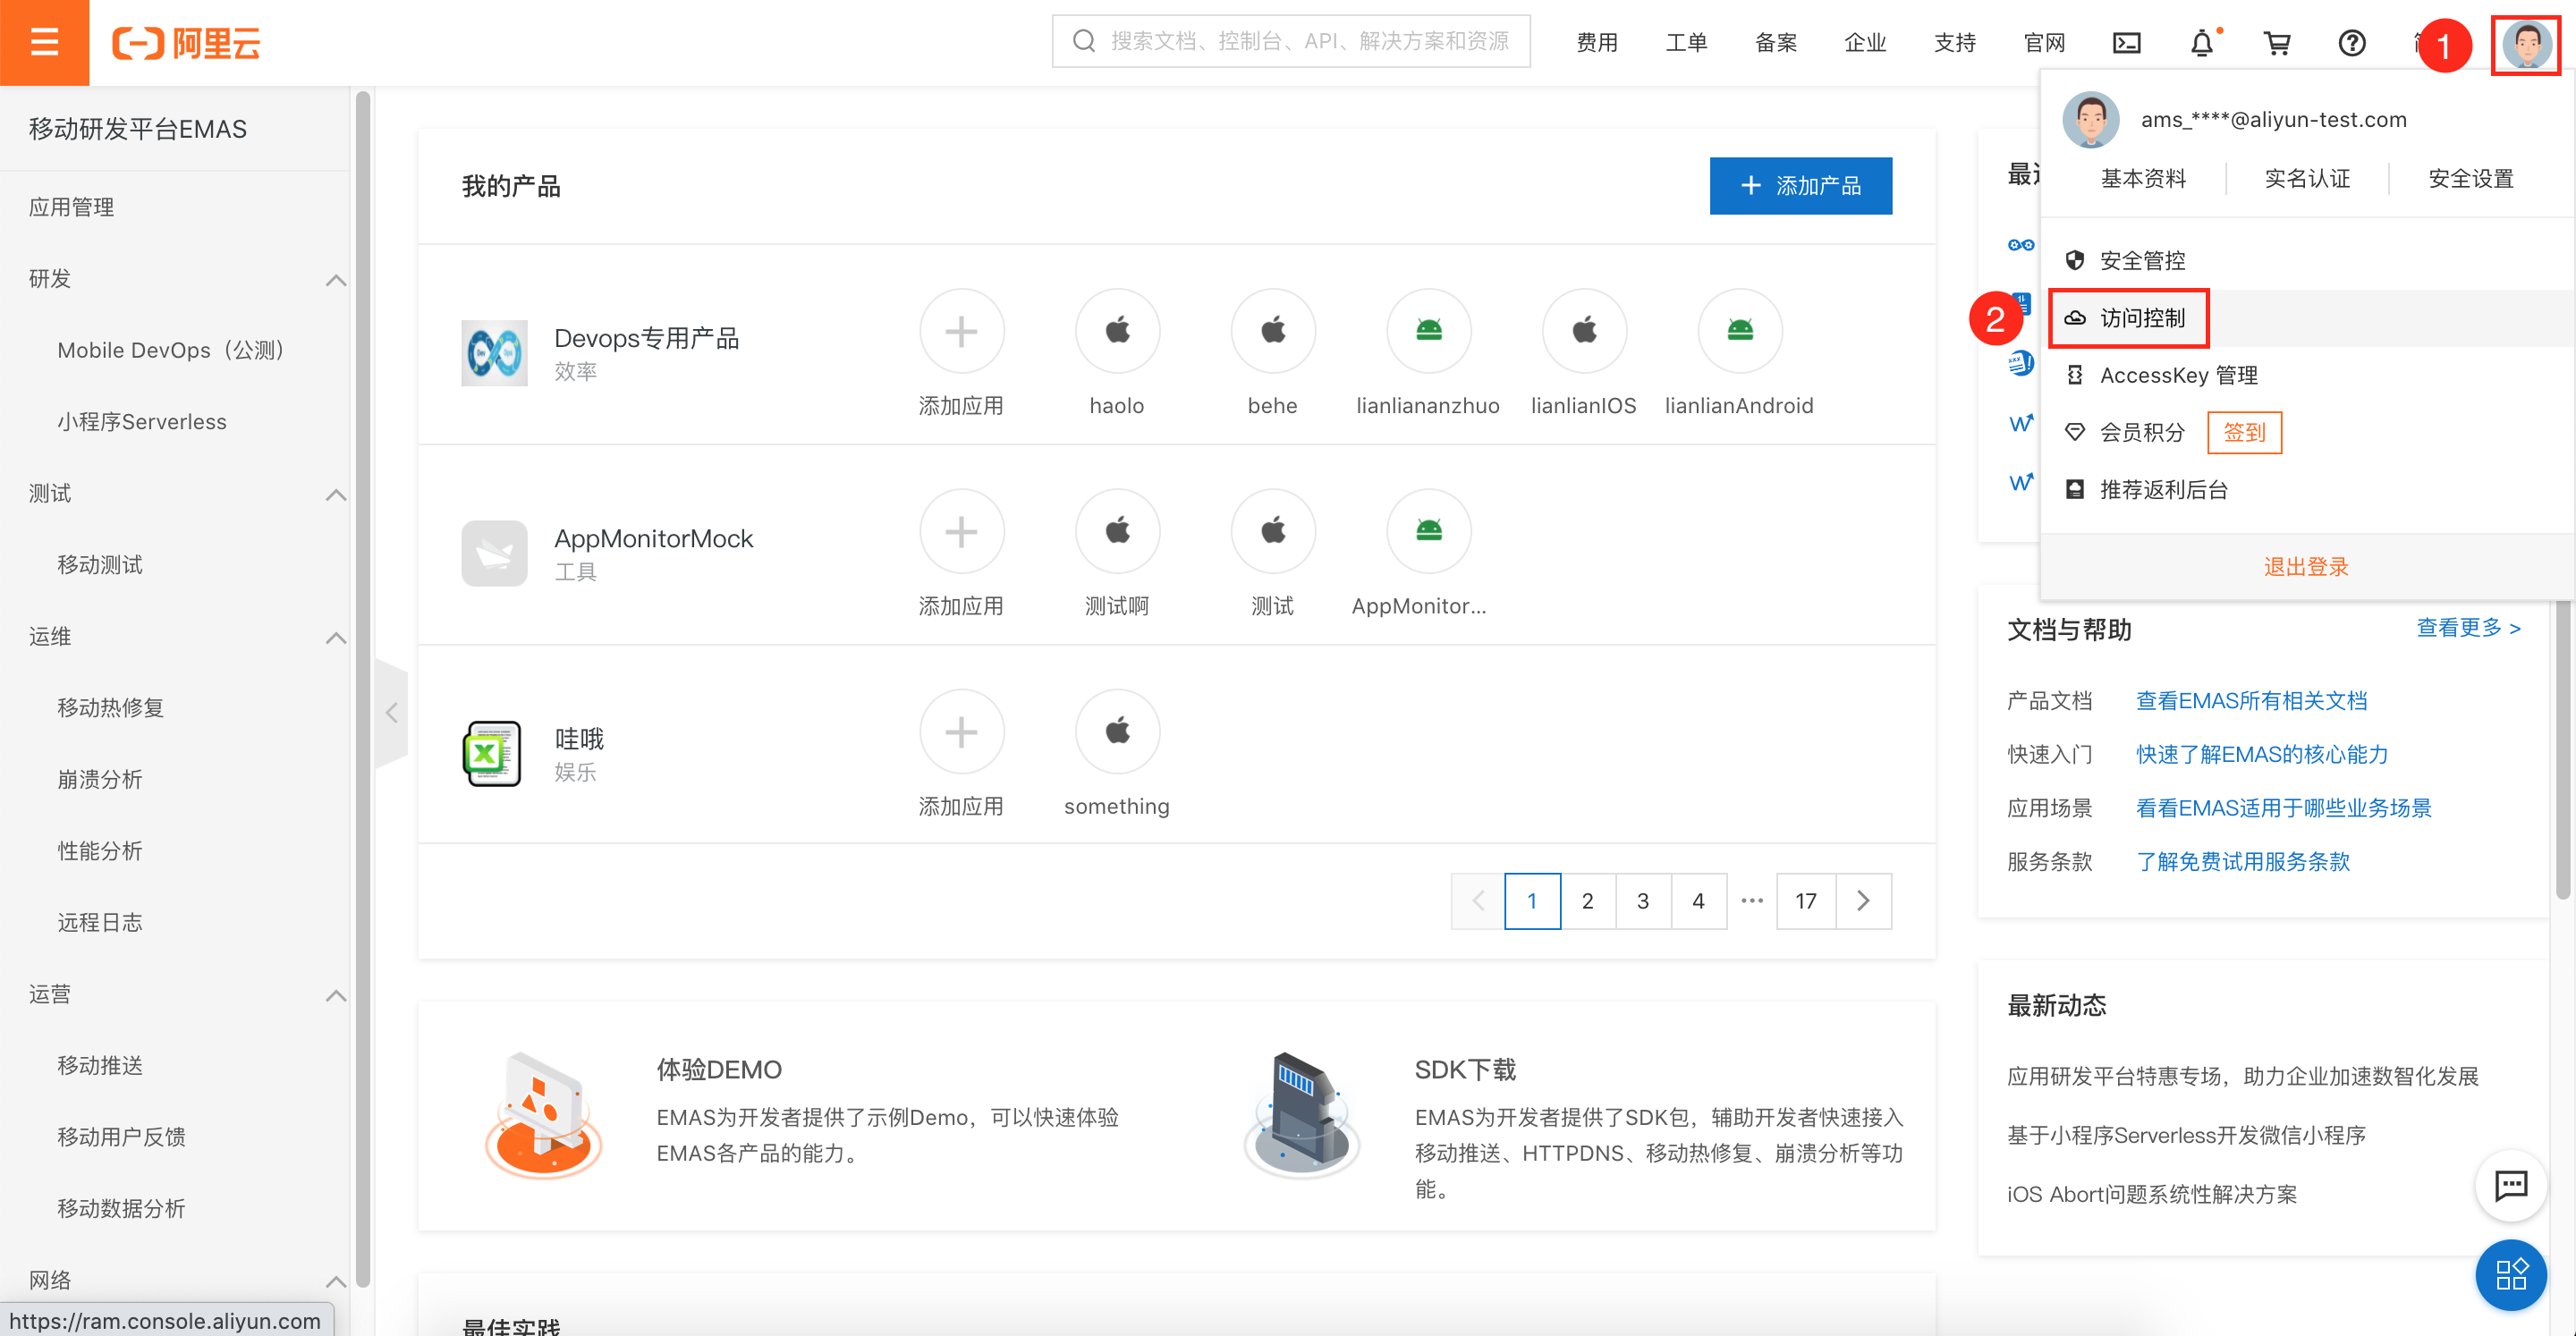2576x1336 pixels.
Task: Open the chat feedback floating button
Action: pyautogui.click(x=2511, y=1186)
